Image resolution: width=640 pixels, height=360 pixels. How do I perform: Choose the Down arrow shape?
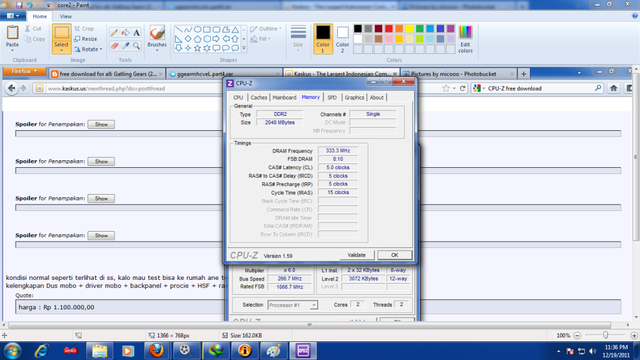tap(179, 48)
